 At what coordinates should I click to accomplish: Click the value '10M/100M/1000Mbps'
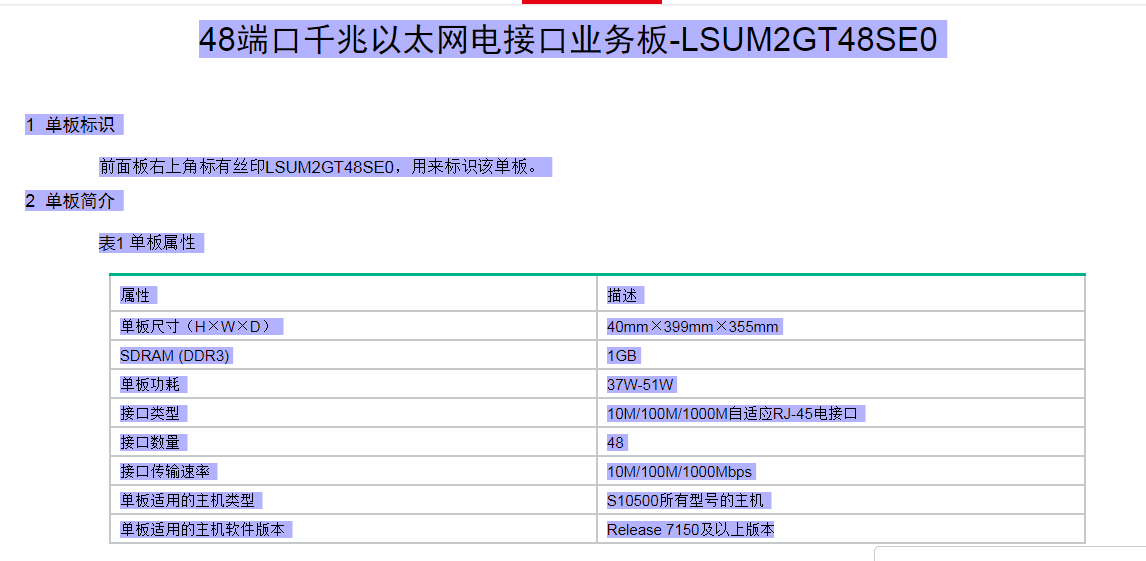click(679, 472)
